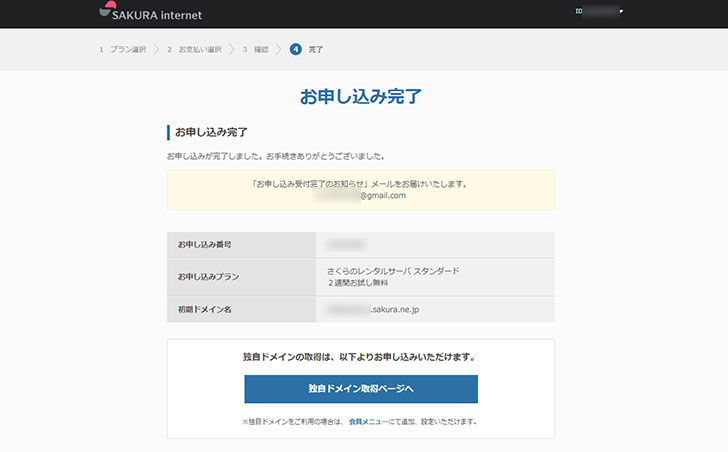Select step 2 お支払い選択 in the progress bar

point(195,49)
